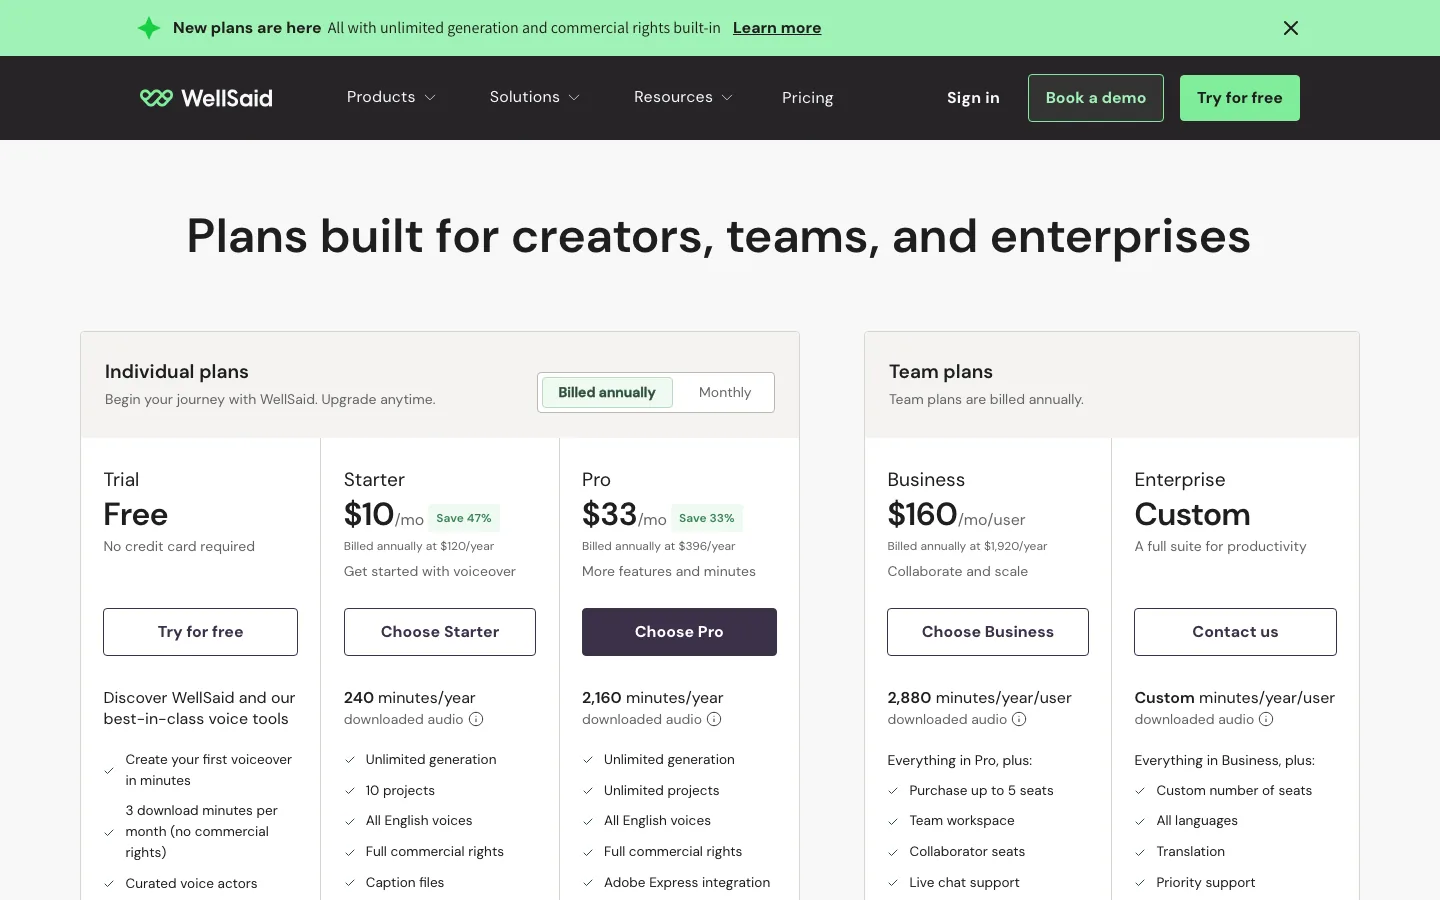The width and height of the screenshot is (1440, 900).
Task: Open info icon beside Business downloaded audio
Action: point(1019,719)
